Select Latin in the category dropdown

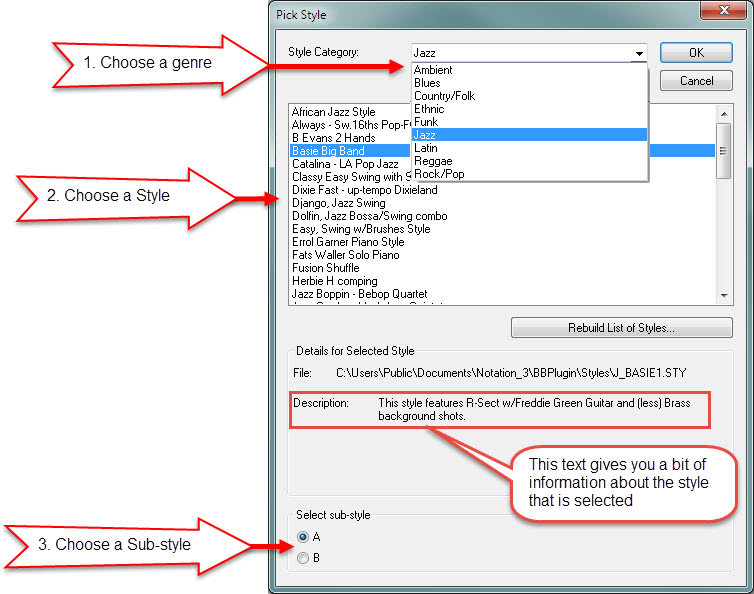coord(426,148)
